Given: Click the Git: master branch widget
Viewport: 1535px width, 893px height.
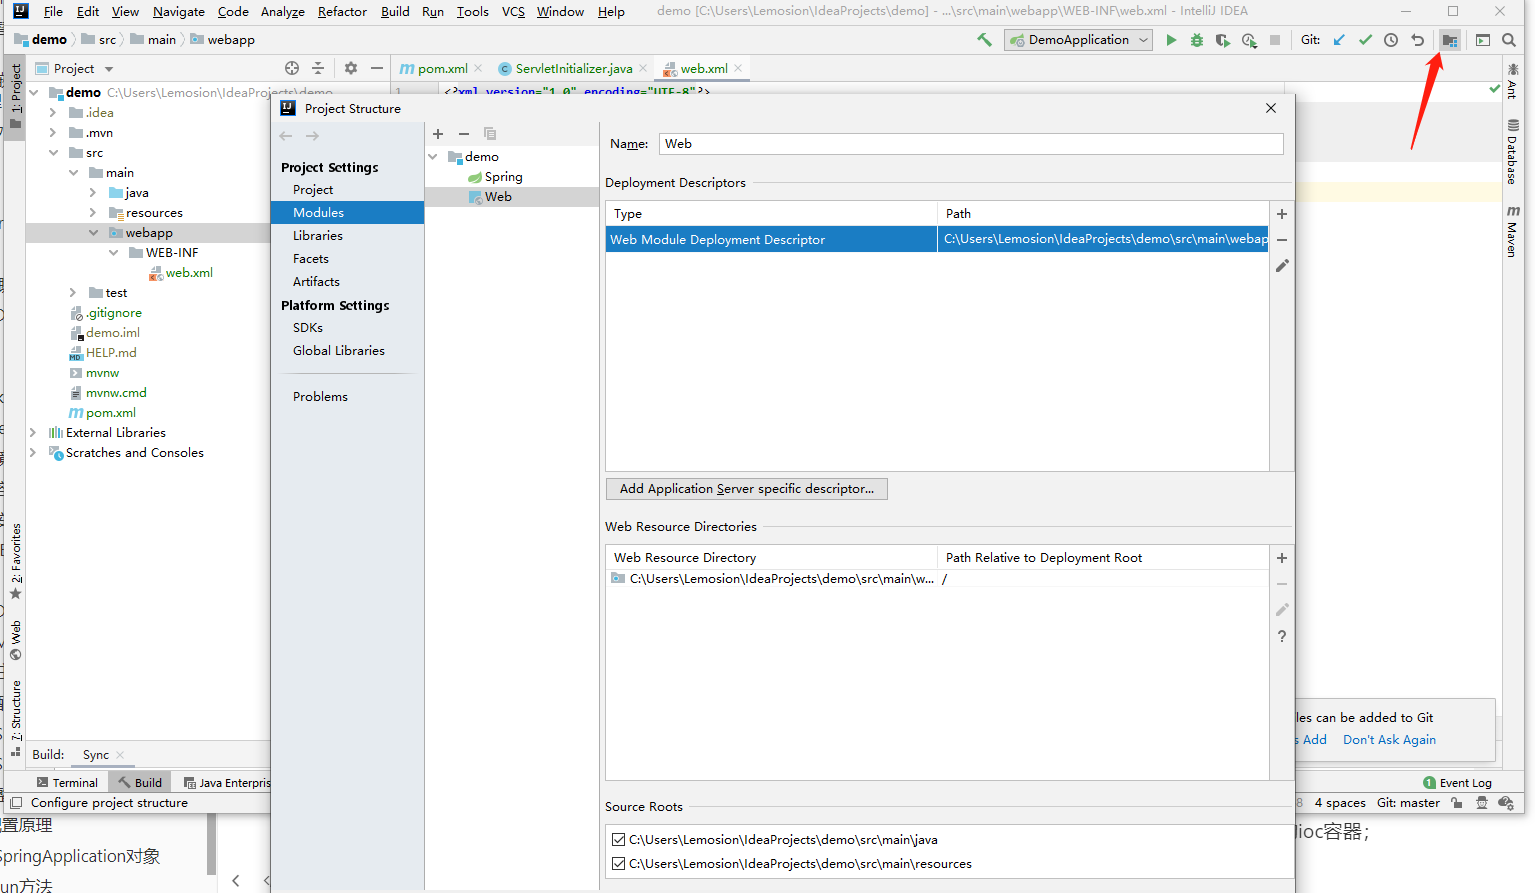Looking at the screenshot, I should [x=1408, y=803].
